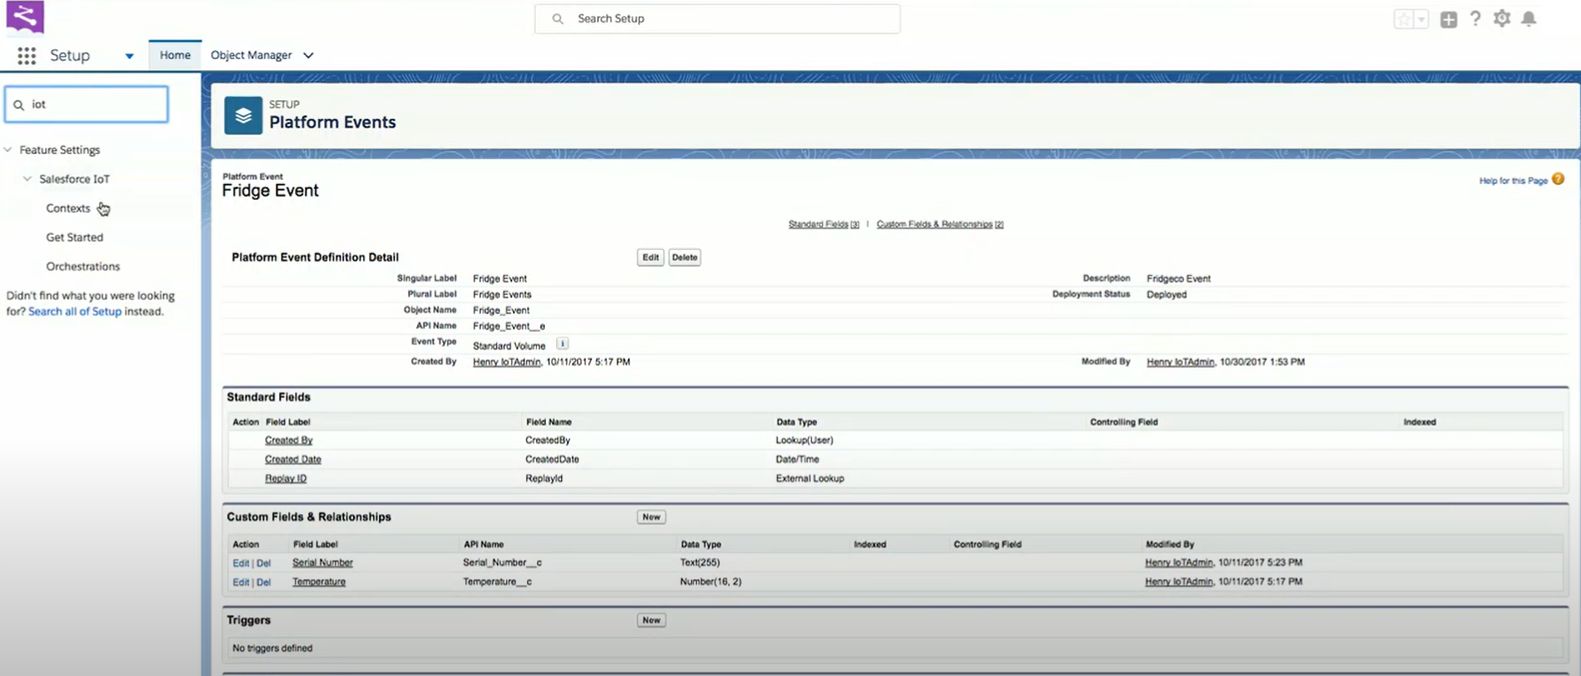Open the Temperature field label
The width and height of the screenshot is (1581, 676).
coord(319,582)
